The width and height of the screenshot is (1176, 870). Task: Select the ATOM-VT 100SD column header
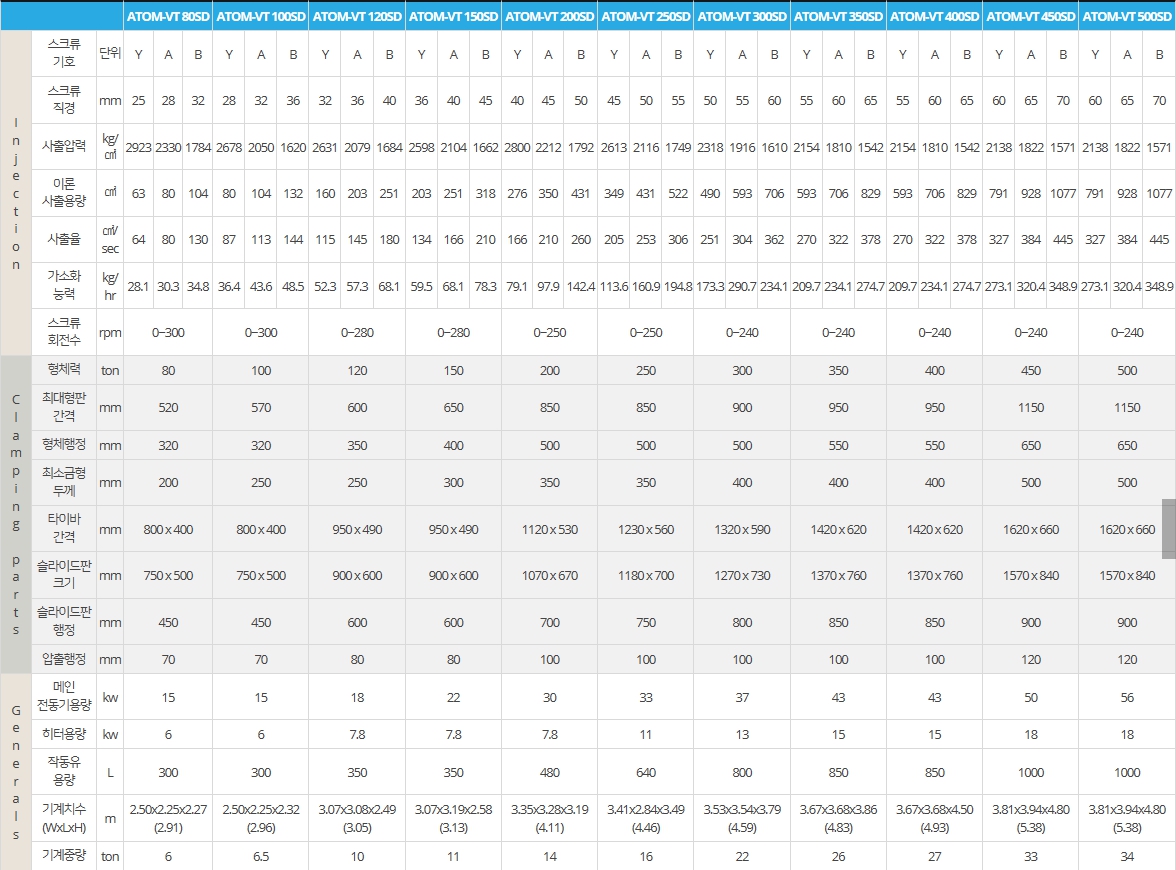coord(261,16)
